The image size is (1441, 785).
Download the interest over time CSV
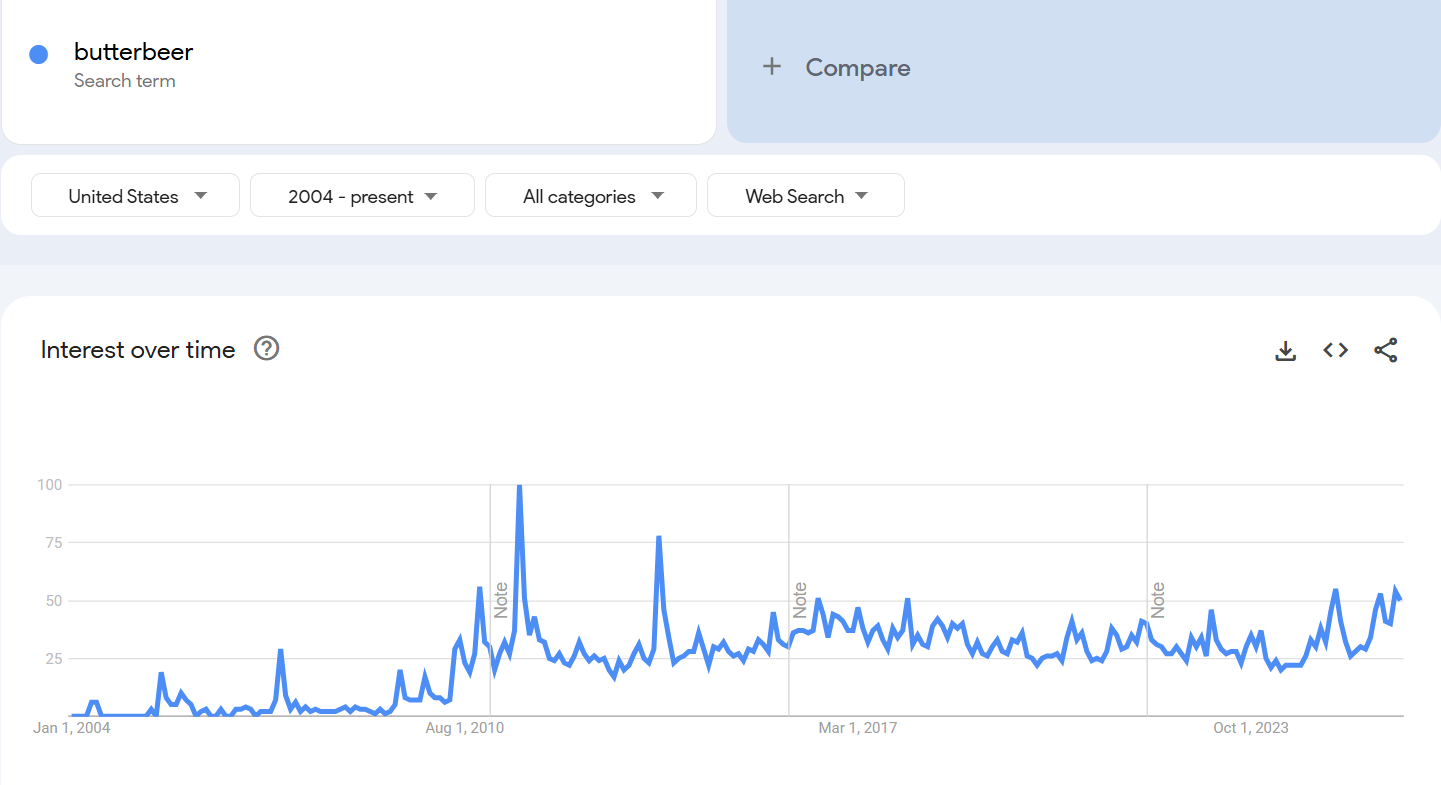[1286, 350]
